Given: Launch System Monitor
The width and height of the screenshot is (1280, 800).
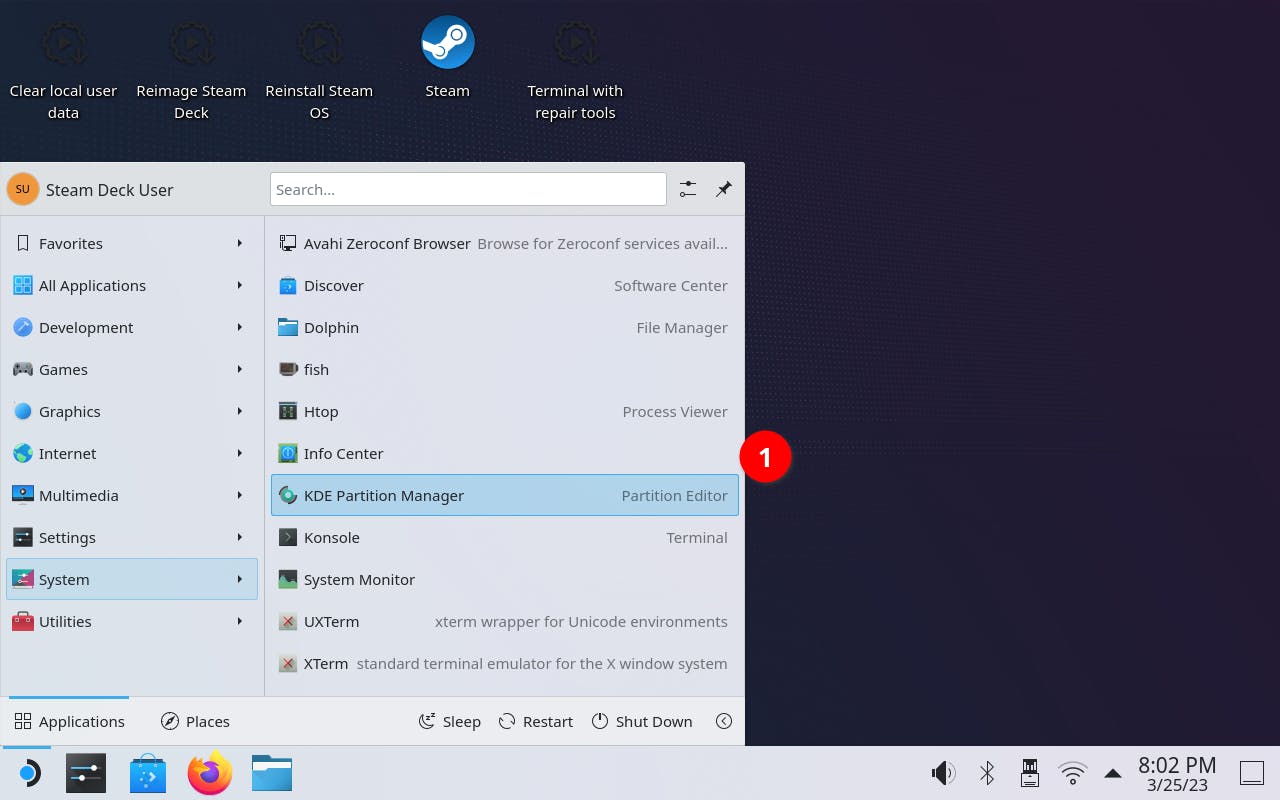Looking at the screenshot, I should [x=505, y=579].
